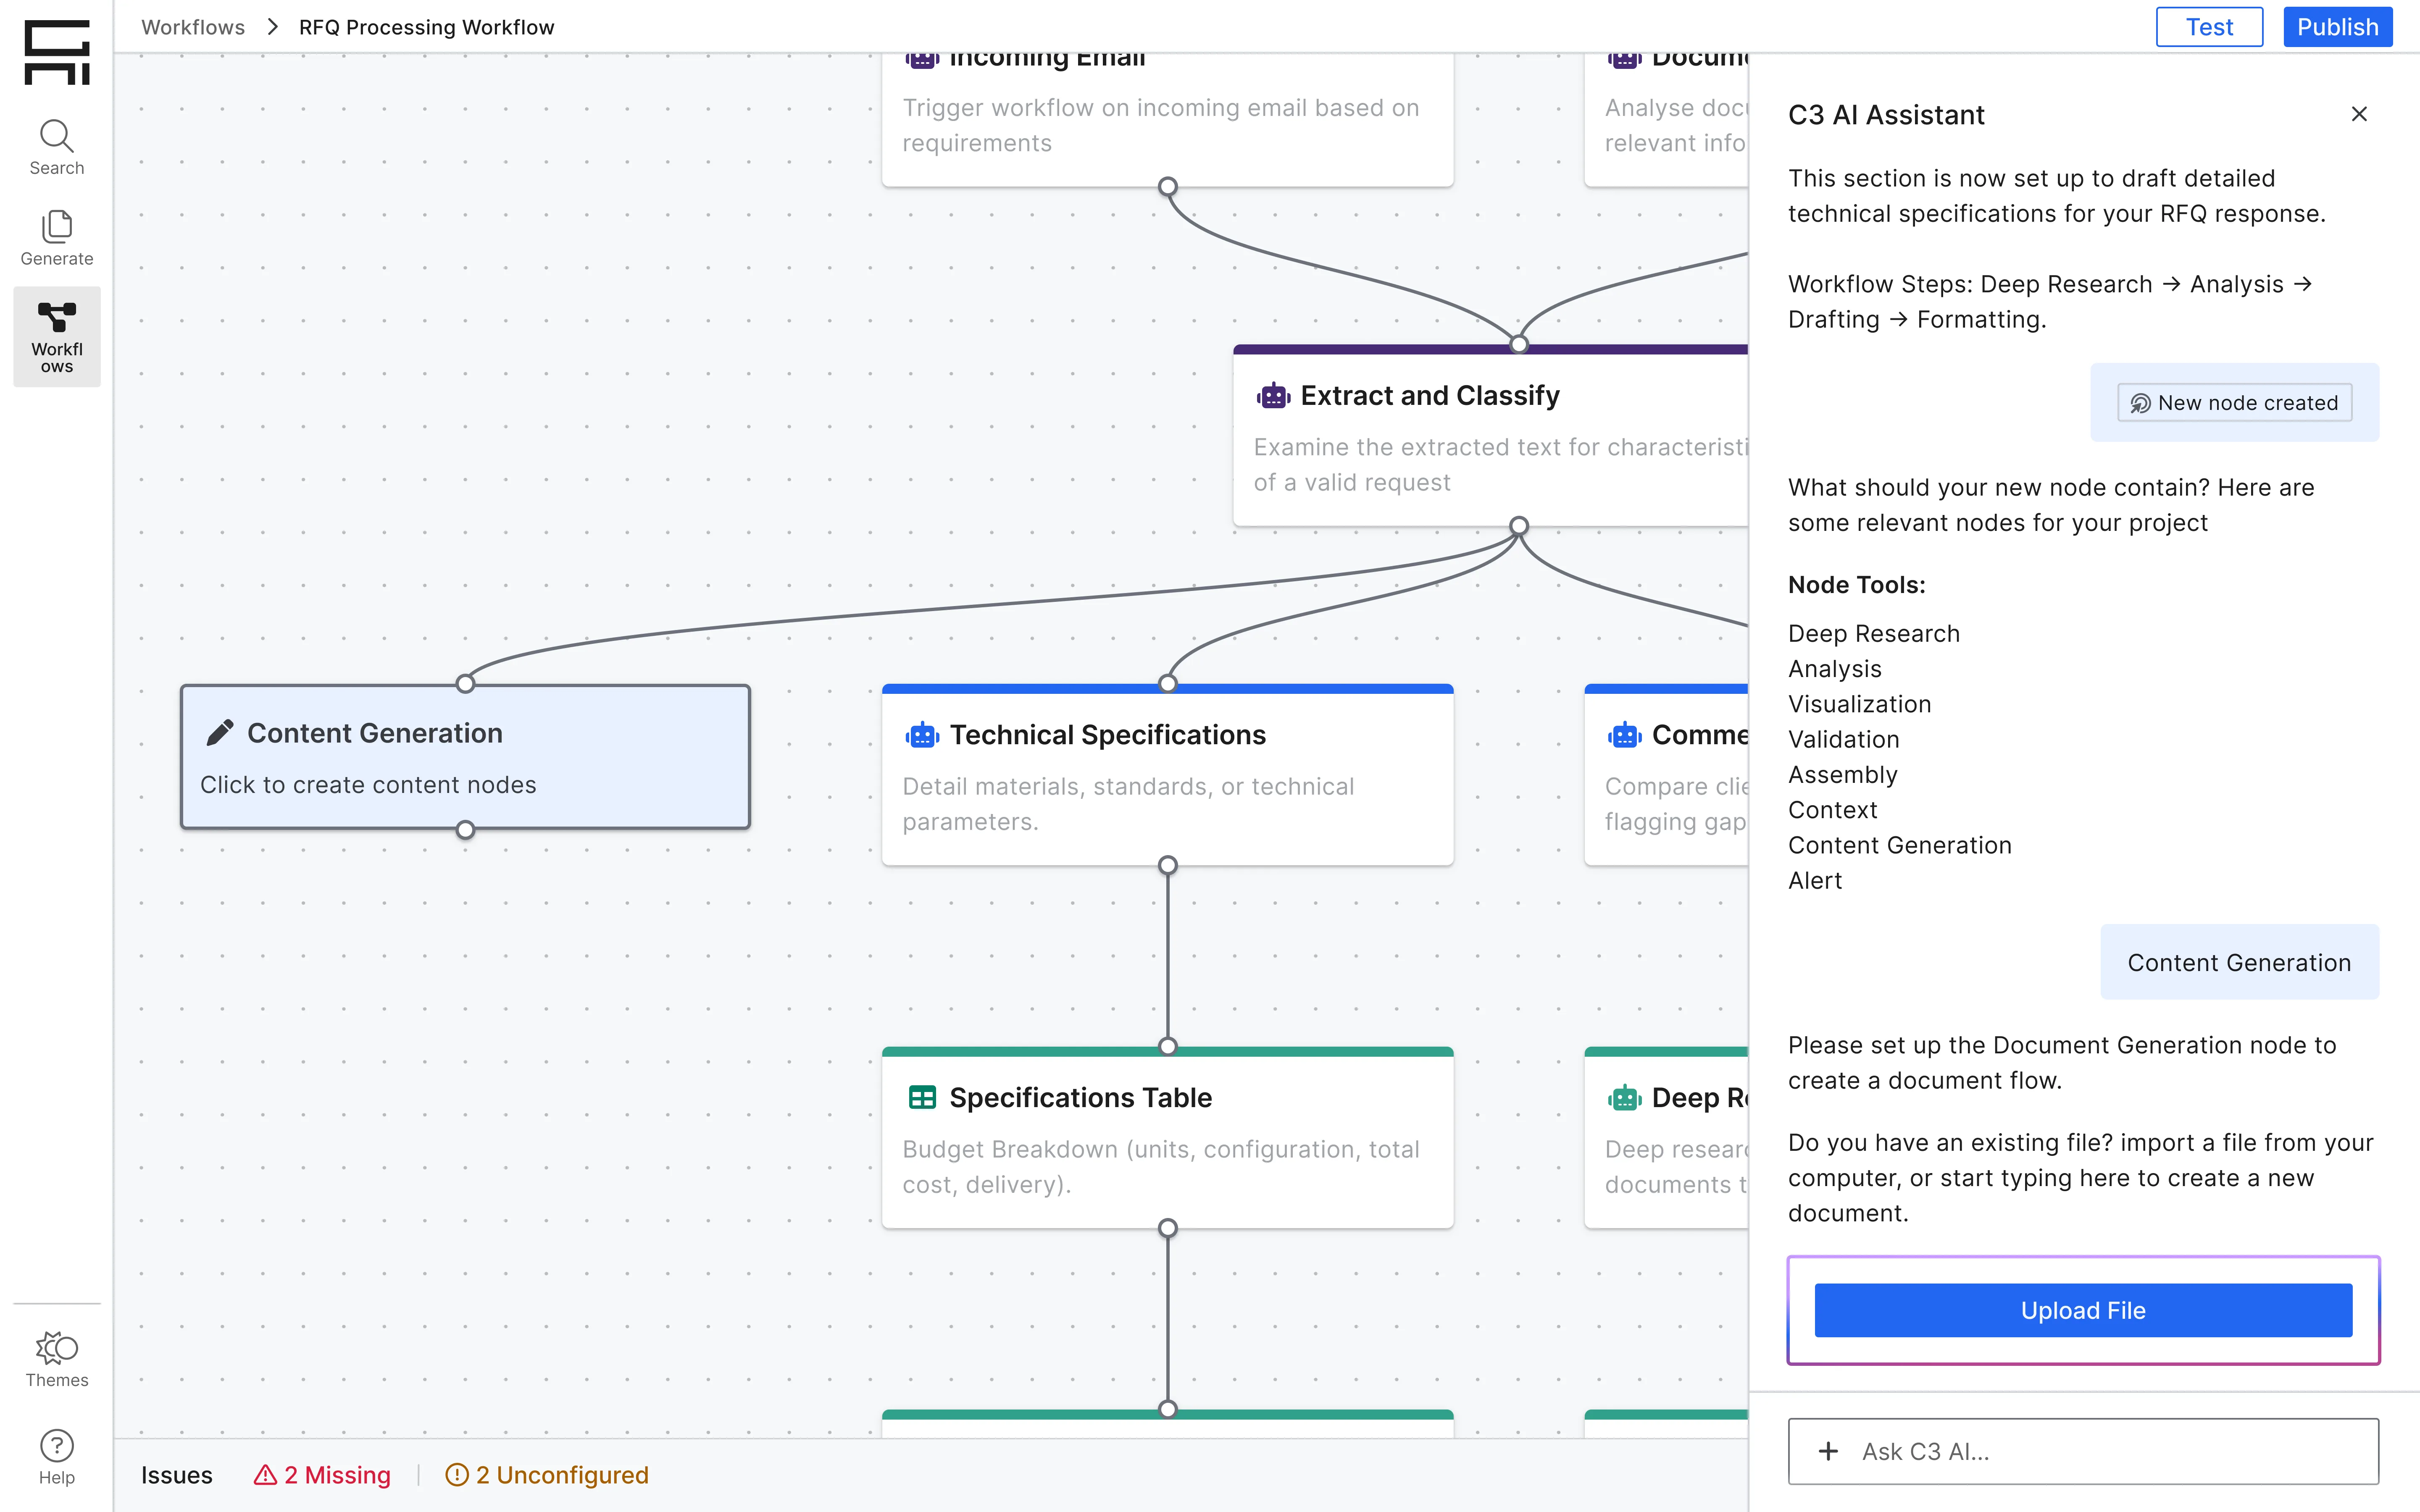The image size is (2420, 1512).
Task: Select the Technical Specifications node
Action: coord(1167,775)
